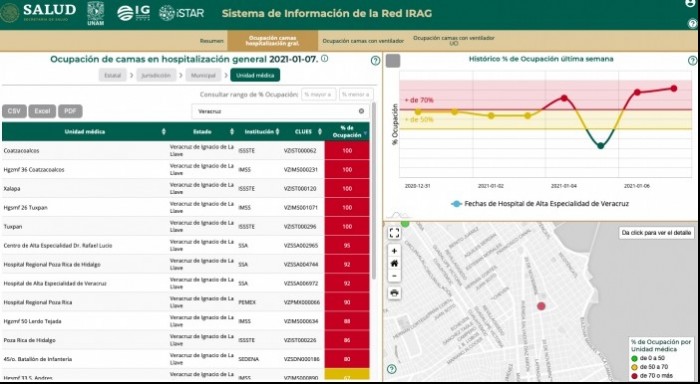Image resolution: width=700 pixels, height=384 pixels.
Task: Switch to Estatal level
Action: [112, 75]
